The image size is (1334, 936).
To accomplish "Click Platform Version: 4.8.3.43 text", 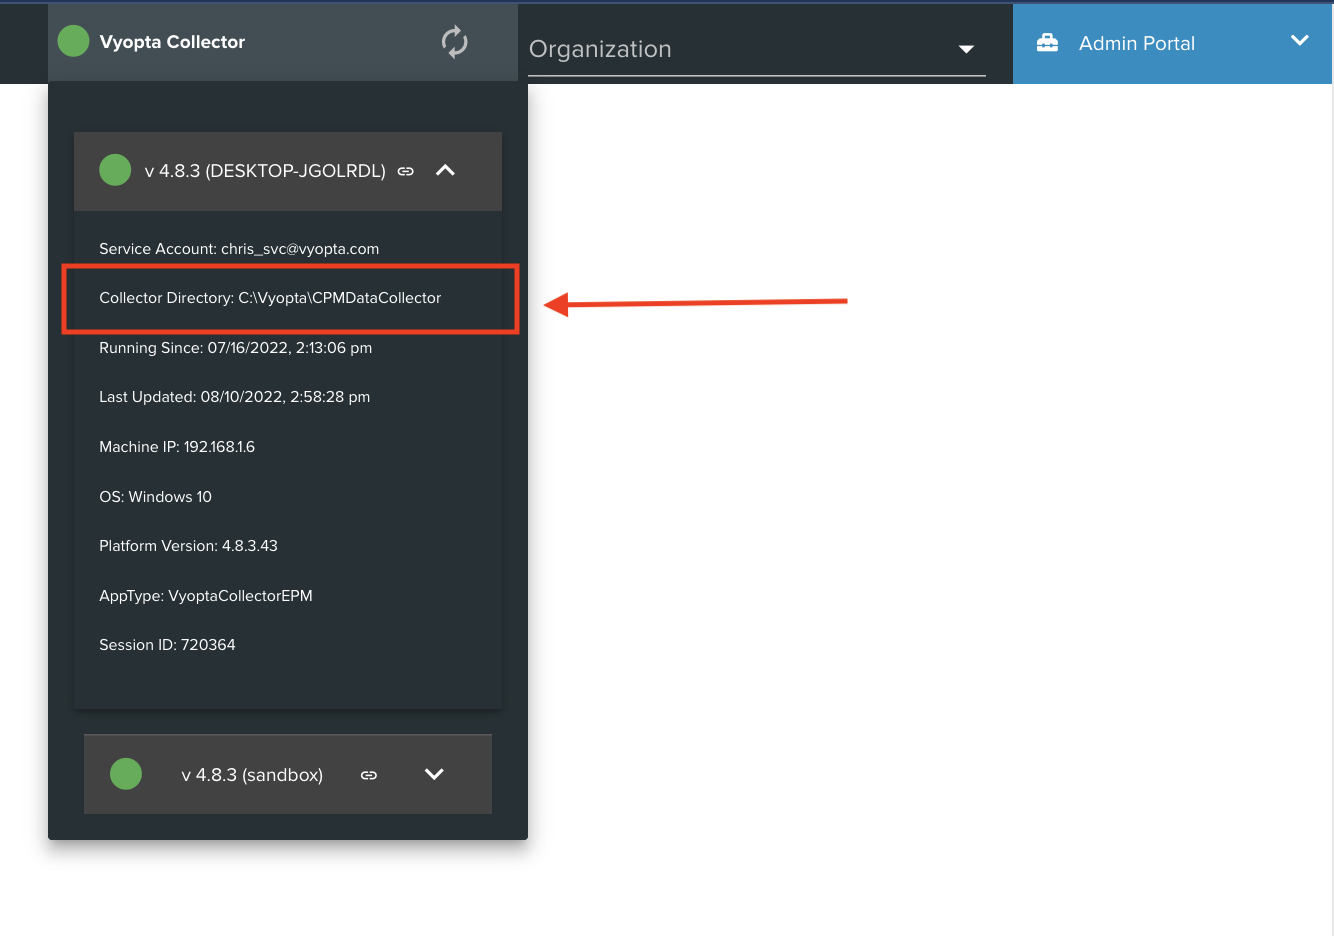I will (189, 546).
